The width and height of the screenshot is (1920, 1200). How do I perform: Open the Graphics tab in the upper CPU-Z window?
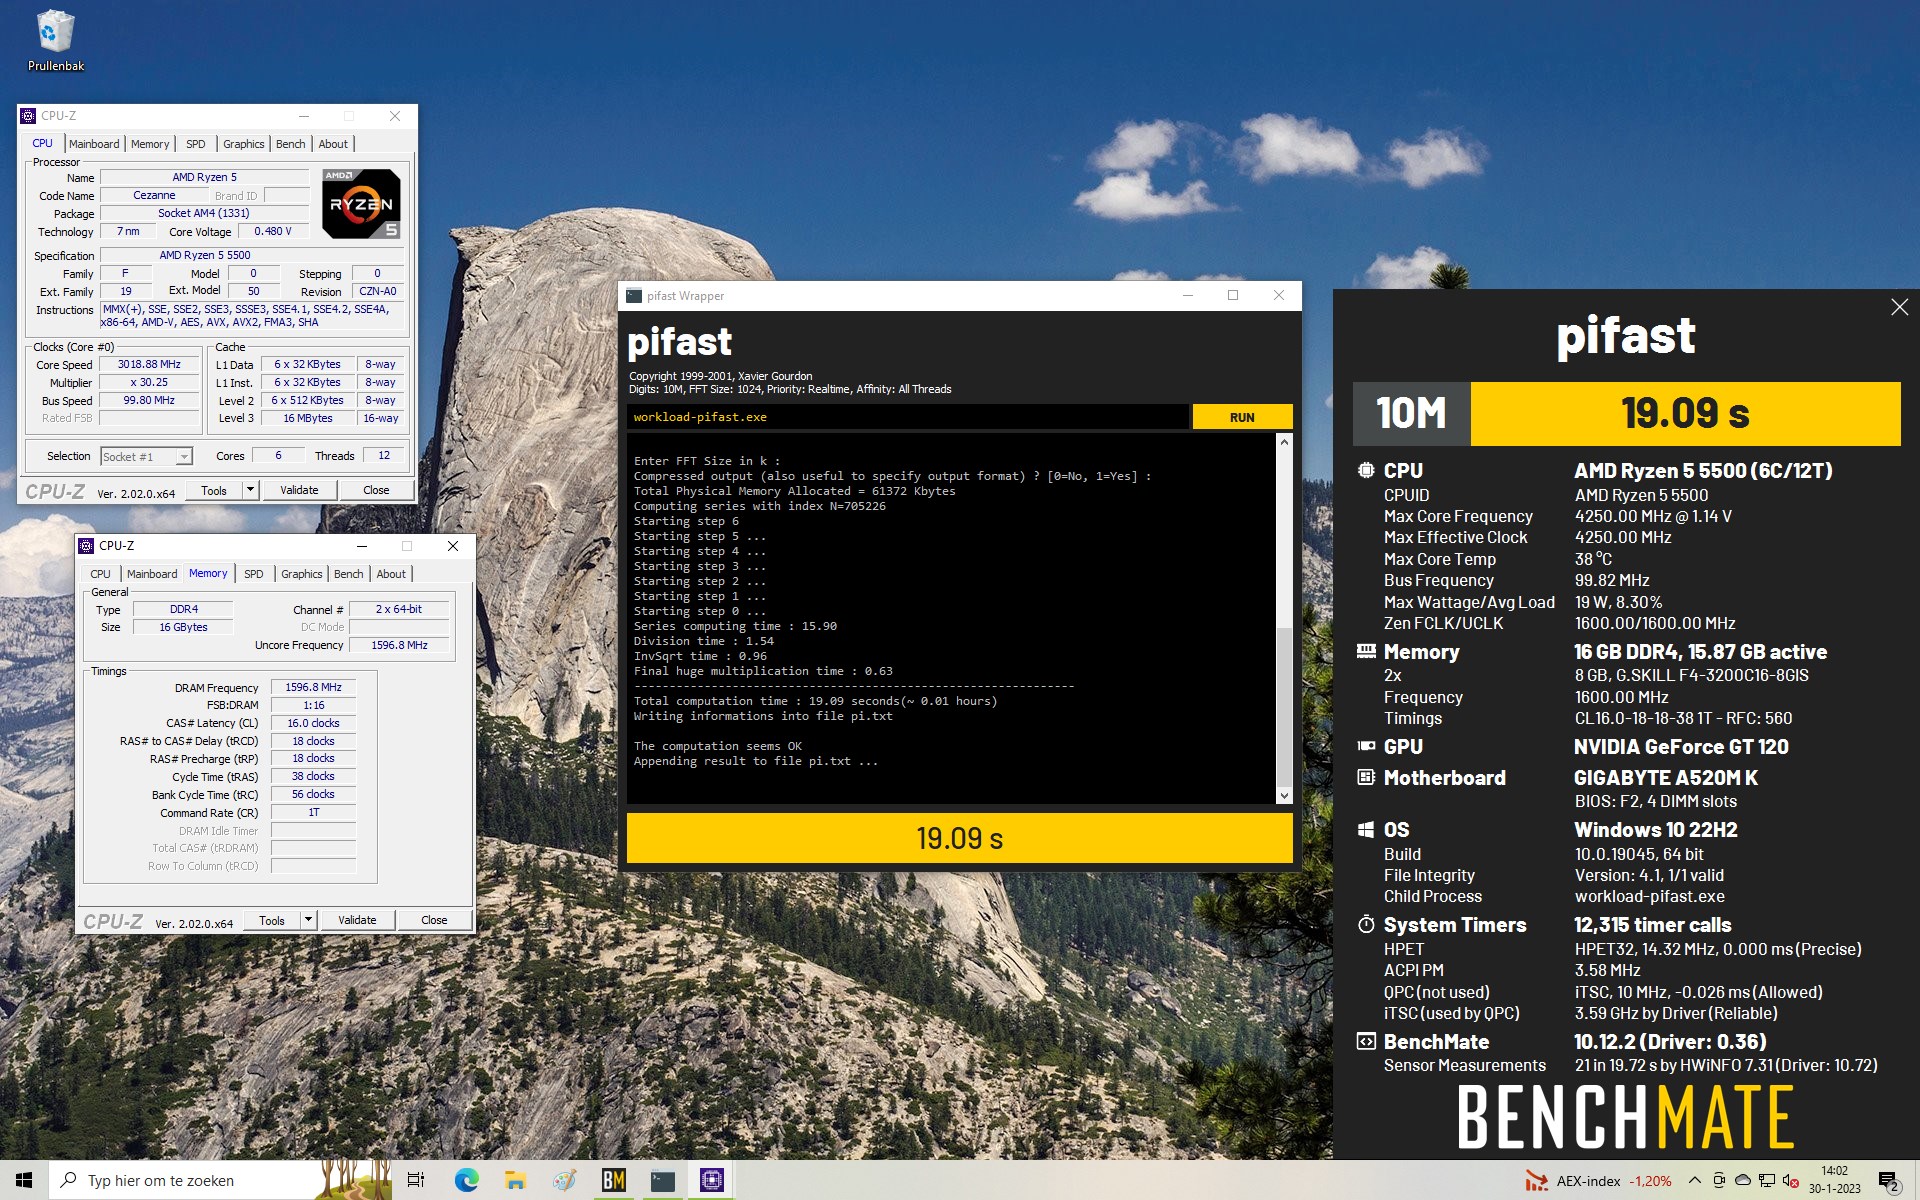pos(244,144)
